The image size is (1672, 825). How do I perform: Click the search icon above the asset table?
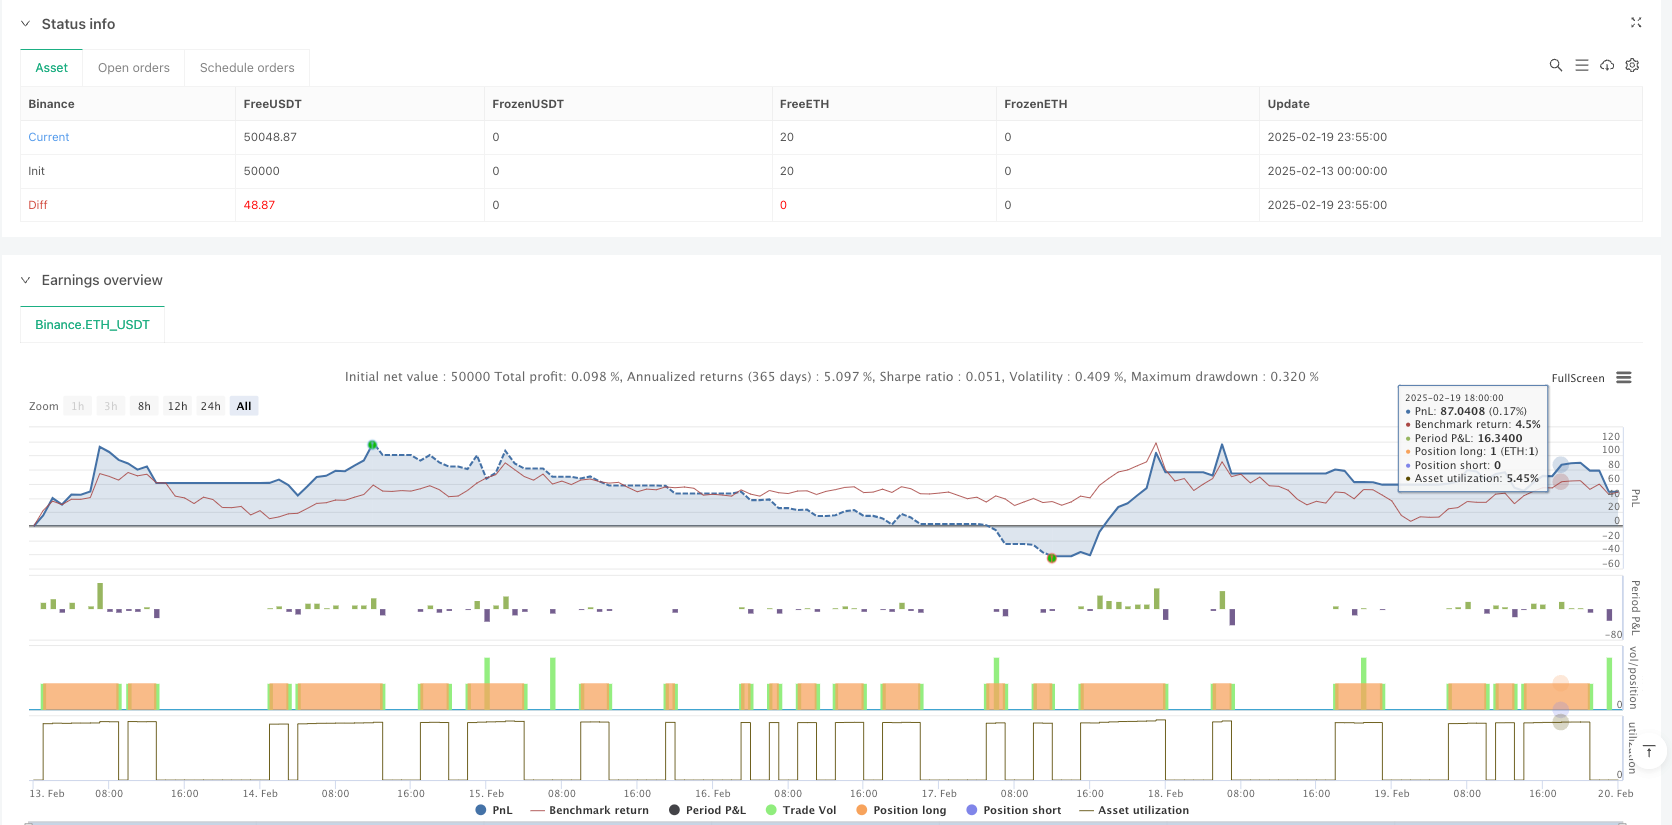tap(1555, 65)
